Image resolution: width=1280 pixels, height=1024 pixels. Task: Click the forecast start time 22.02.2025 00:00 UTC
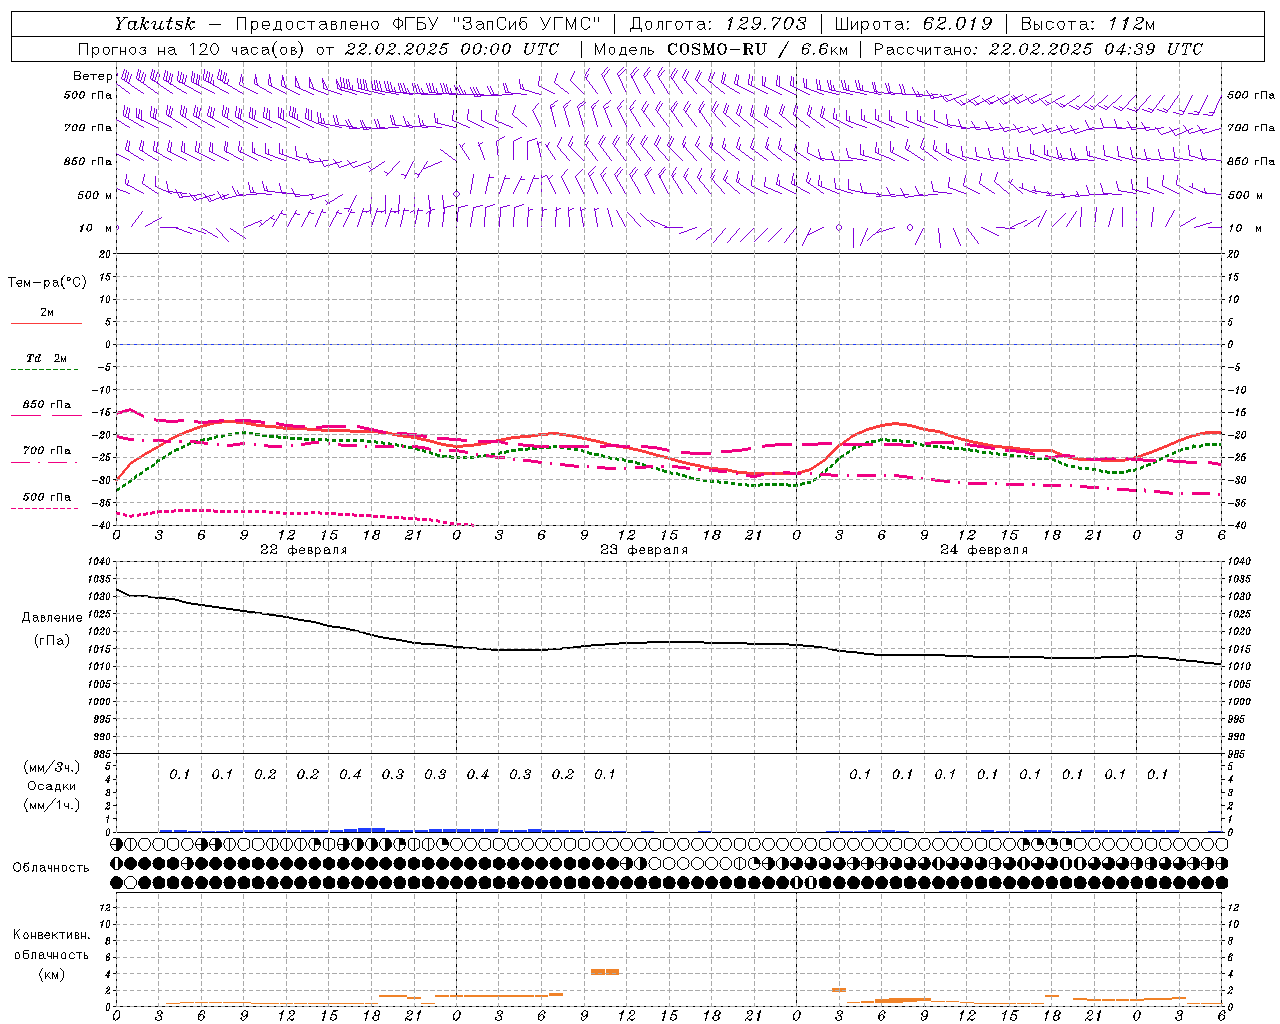pyautogui.click(x=451, y=49)
